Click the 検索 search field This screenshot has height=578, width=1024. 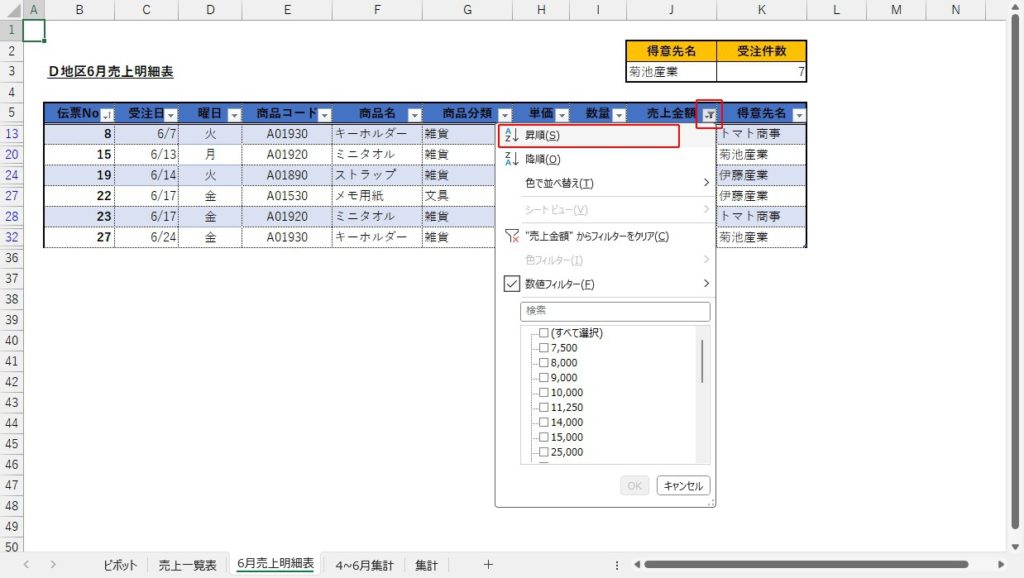(x=615, y=311)
